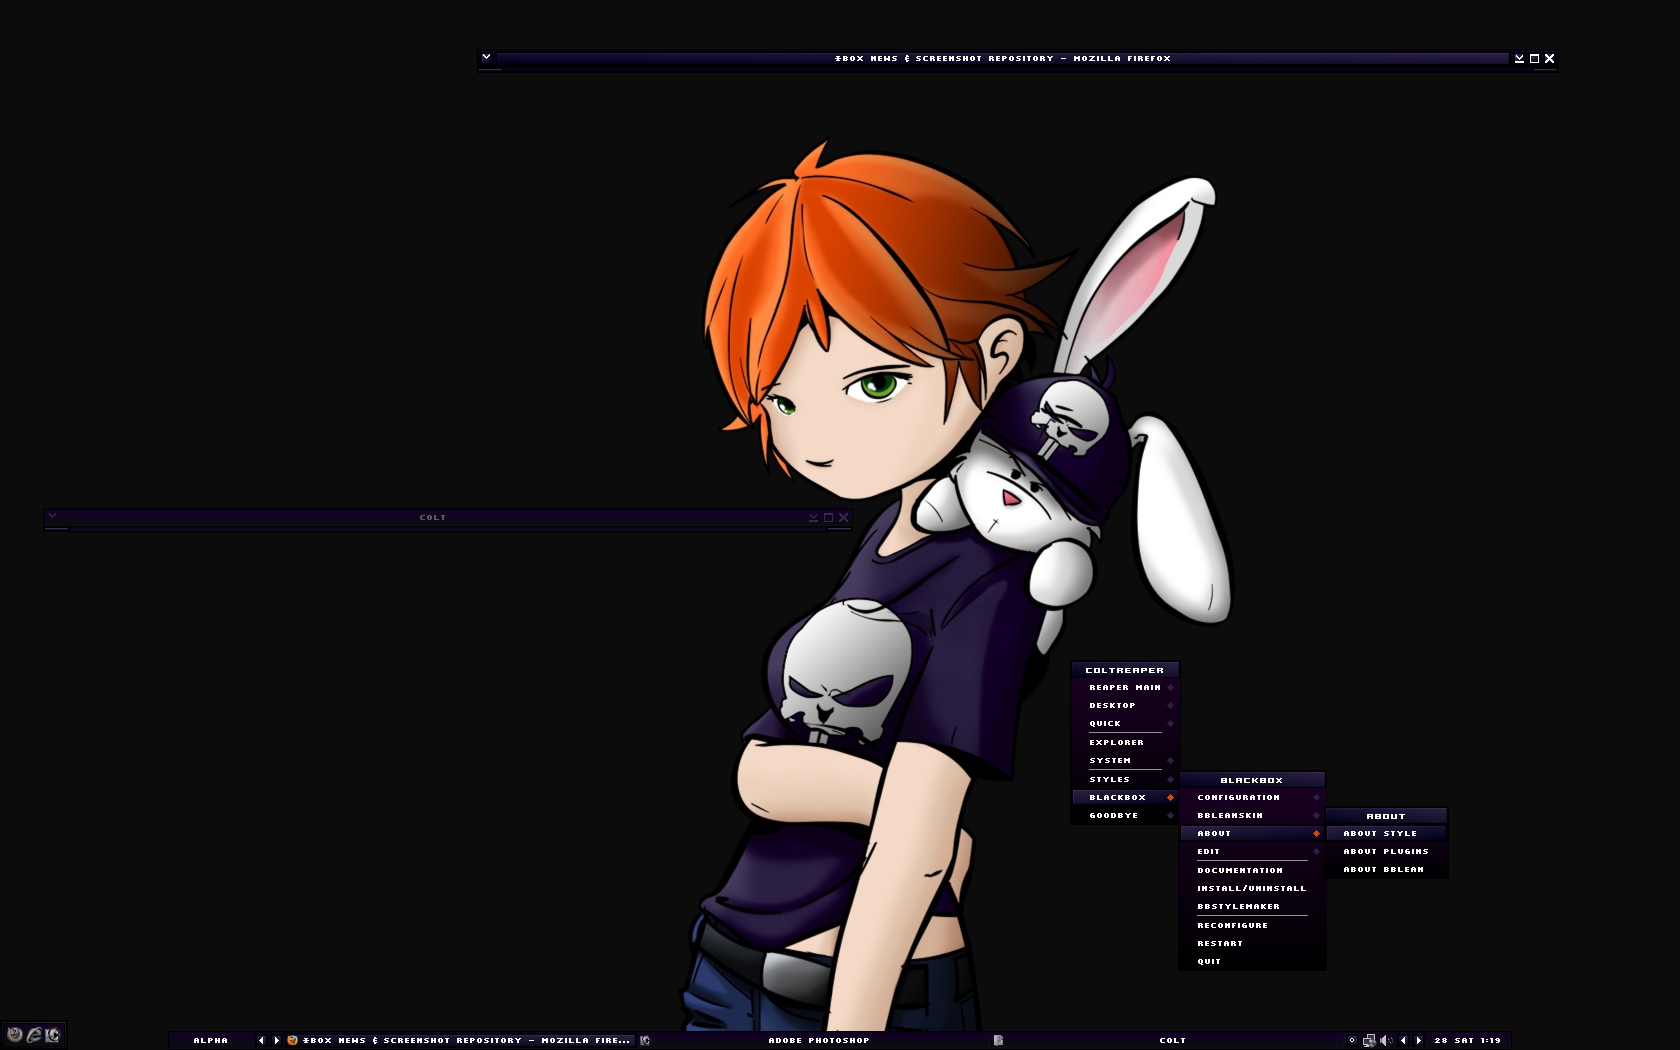Image resolution: width=1680 pixels, height=1050 pixels.
Task: Choose Install/Uninstall in Blackbox menu
Action: (1252, 888)
